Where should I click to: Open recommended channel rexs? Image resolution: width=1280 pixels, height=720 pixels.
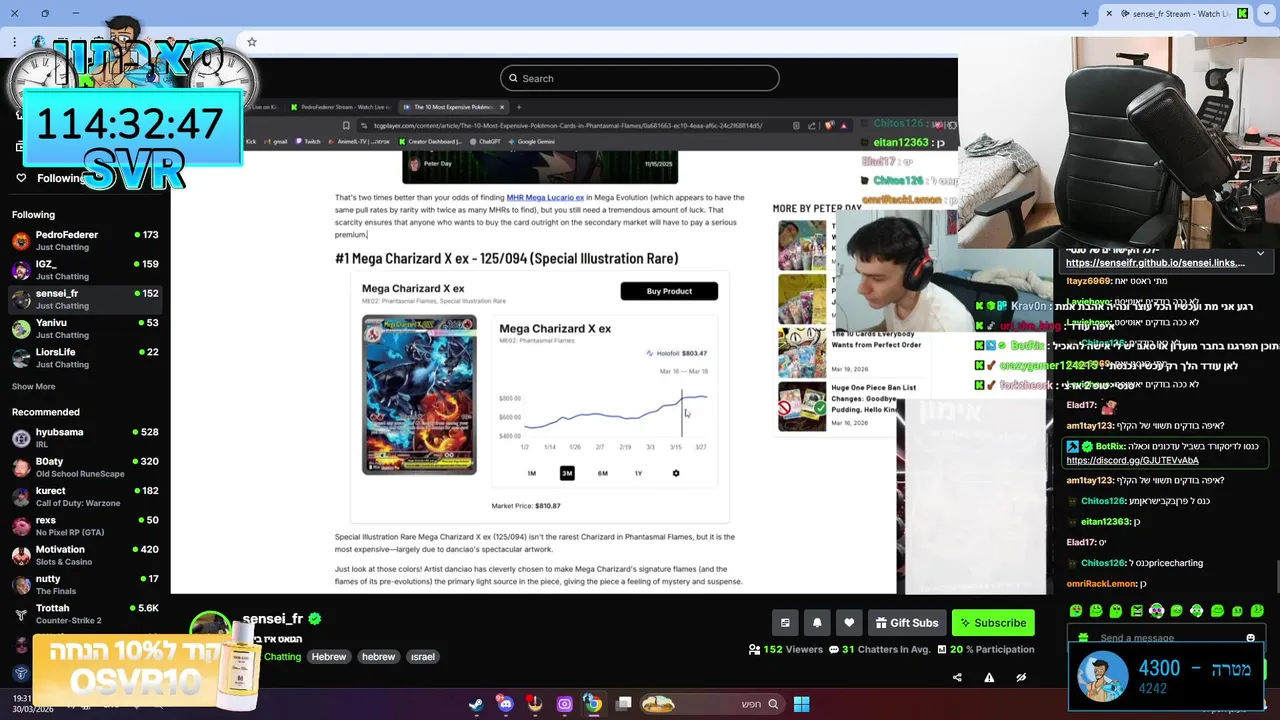point(85,526)
